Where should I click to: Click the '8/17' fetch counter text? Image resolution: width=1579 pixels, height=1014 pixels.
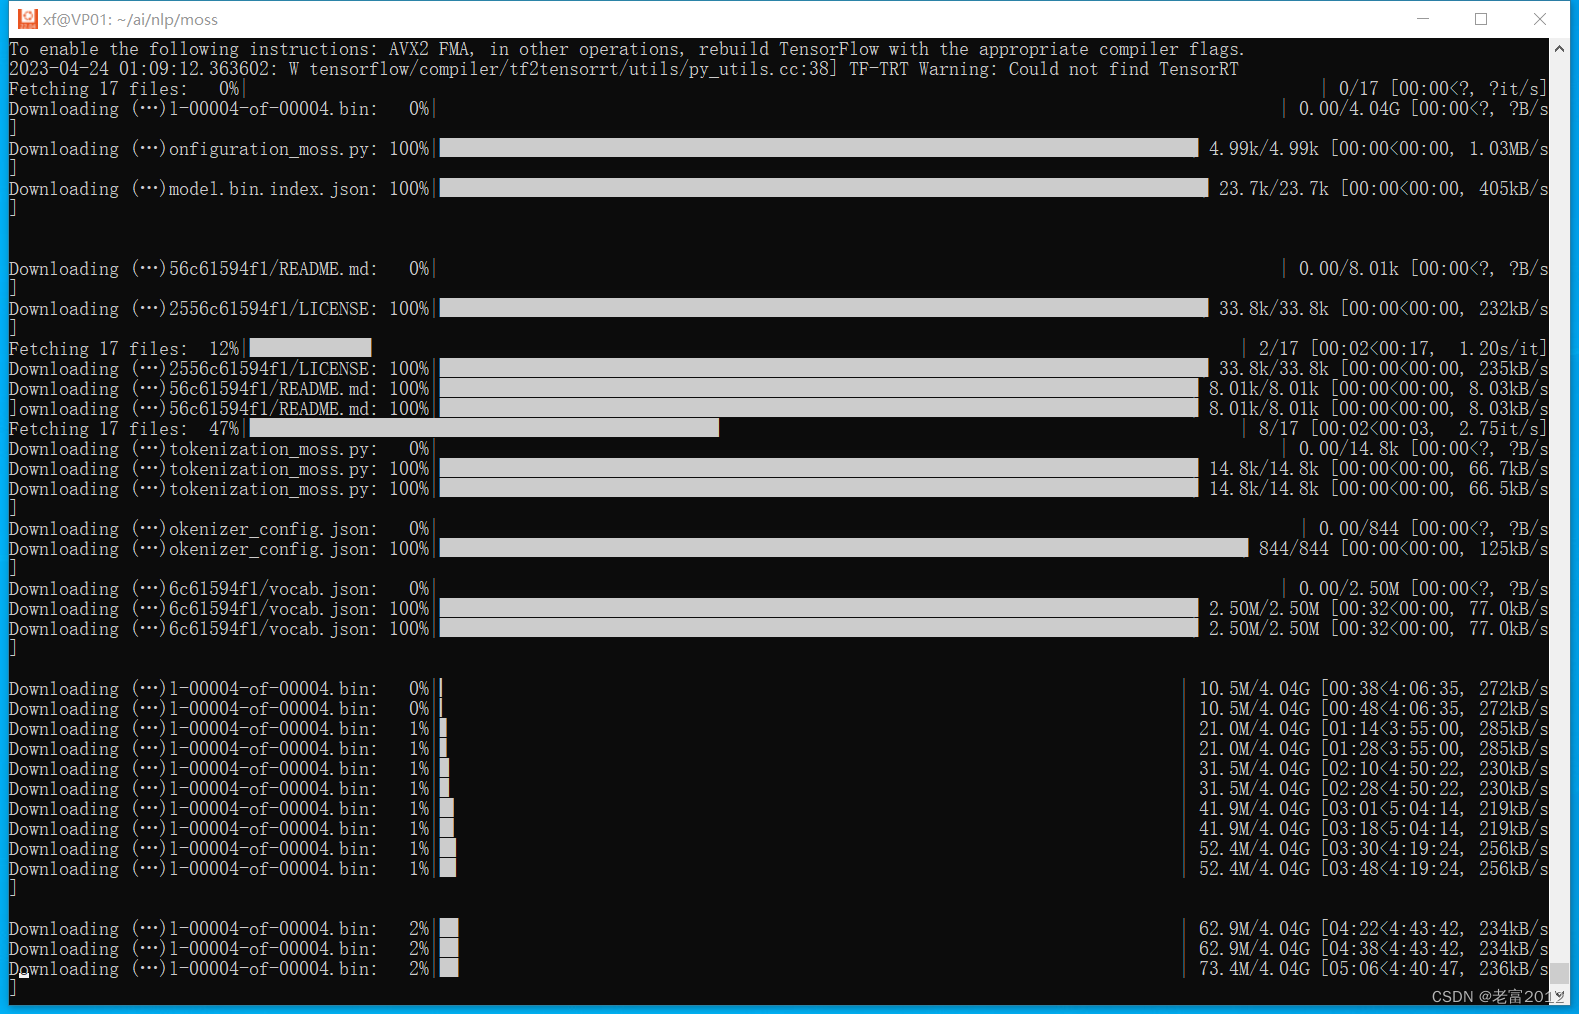pyautogui.click(x=1279, y=429)
